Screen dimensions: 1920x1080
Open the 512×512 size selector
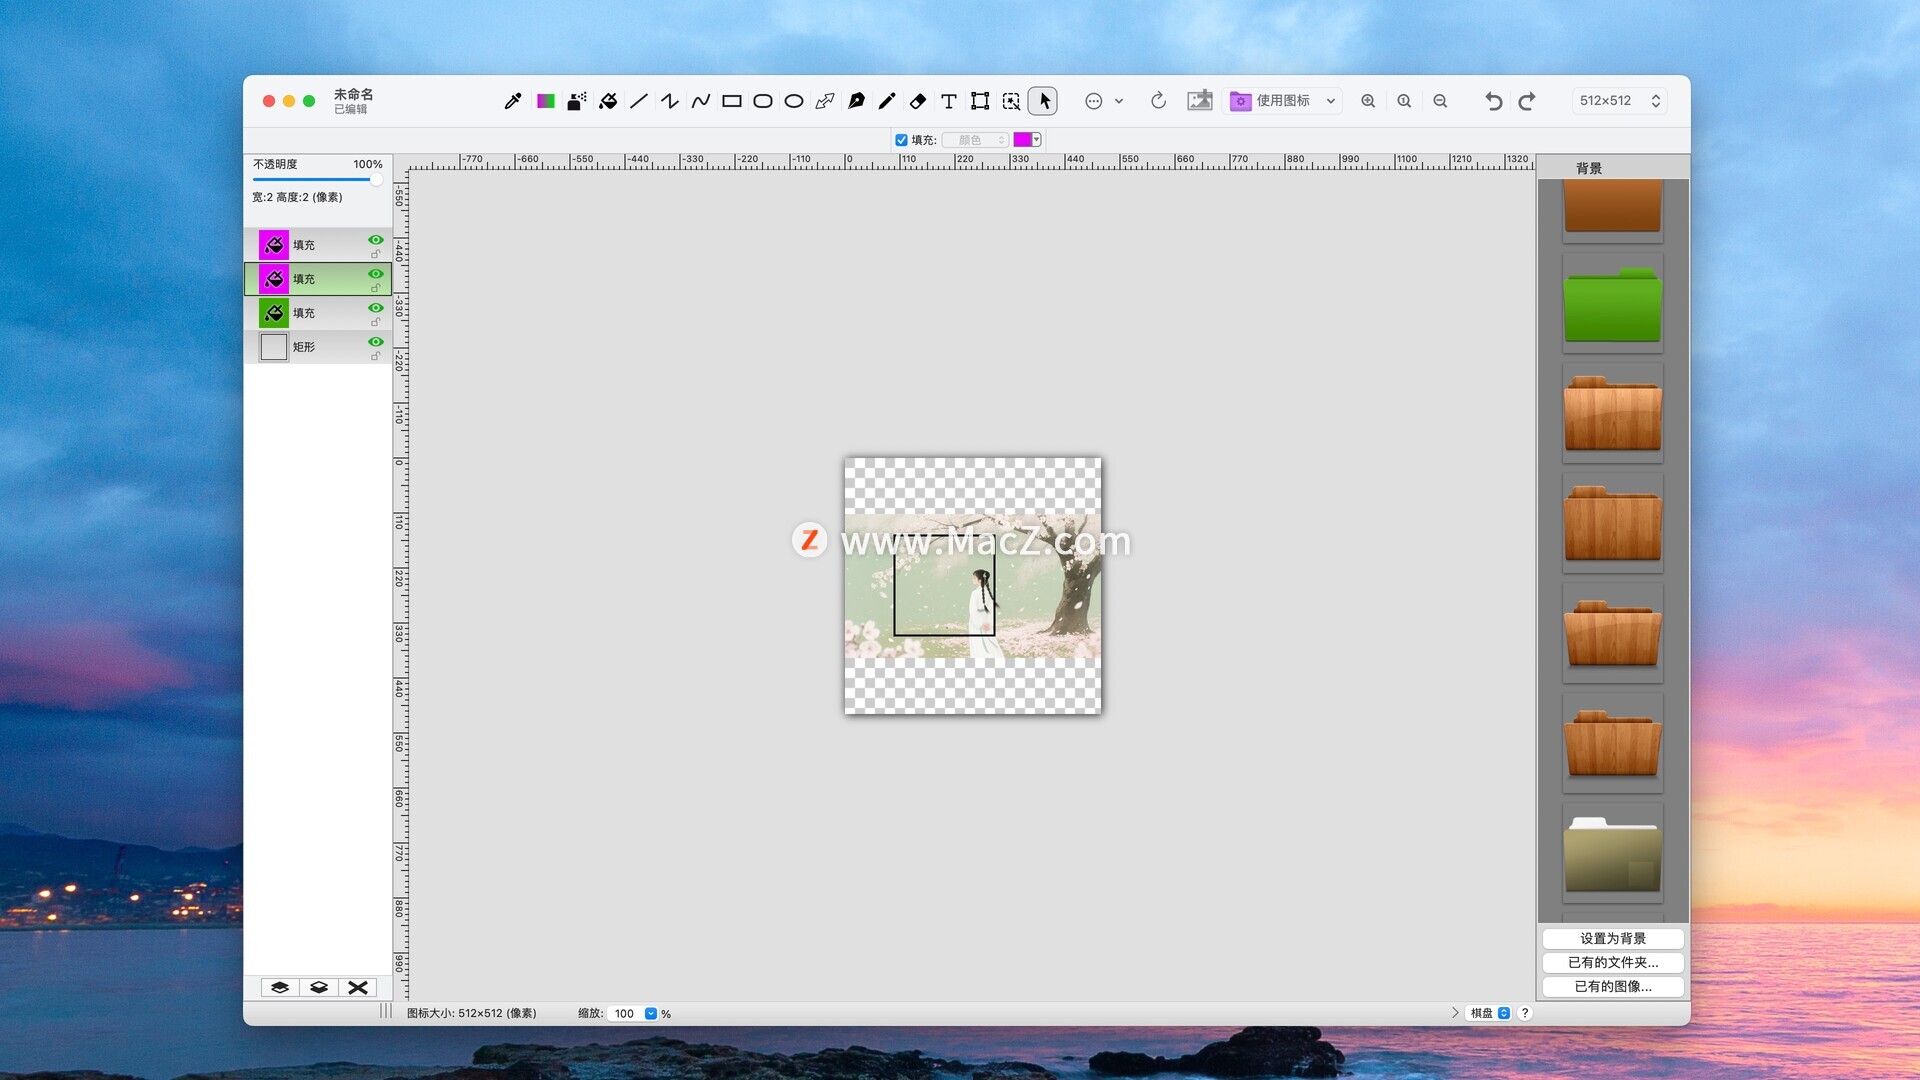pyautogui.click(x=1619, y=101)
